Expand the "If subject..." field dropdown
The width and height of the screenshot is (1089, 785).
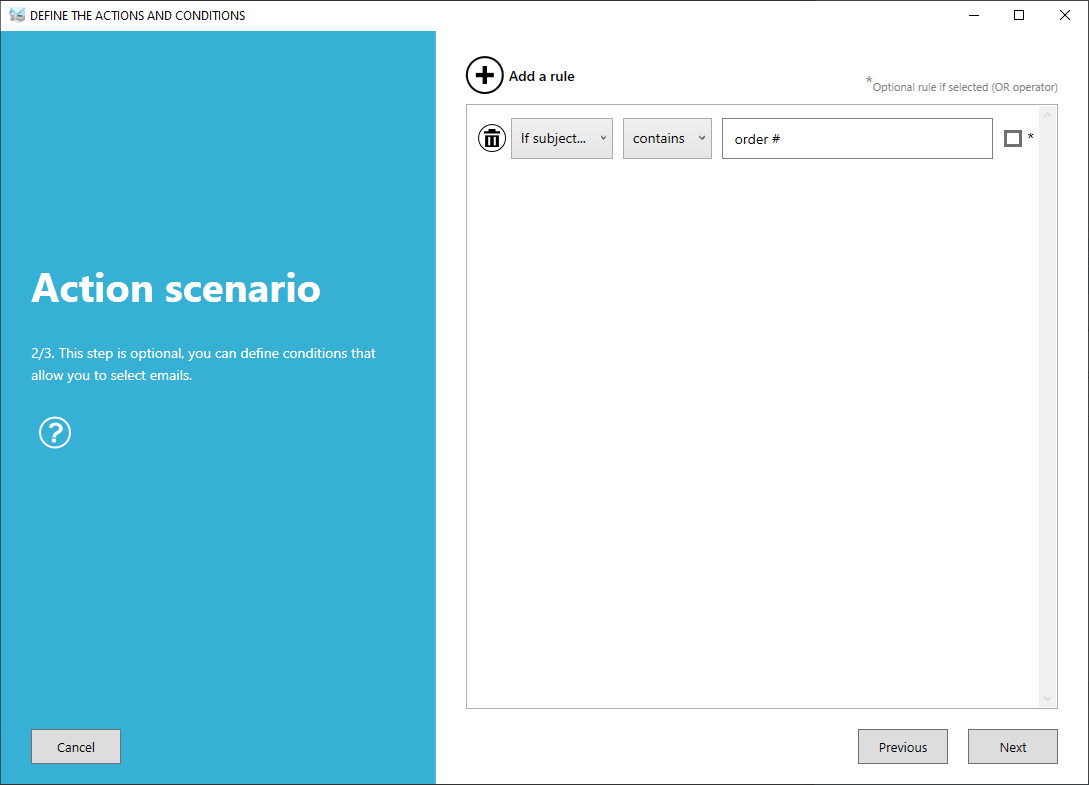point(562,138)
